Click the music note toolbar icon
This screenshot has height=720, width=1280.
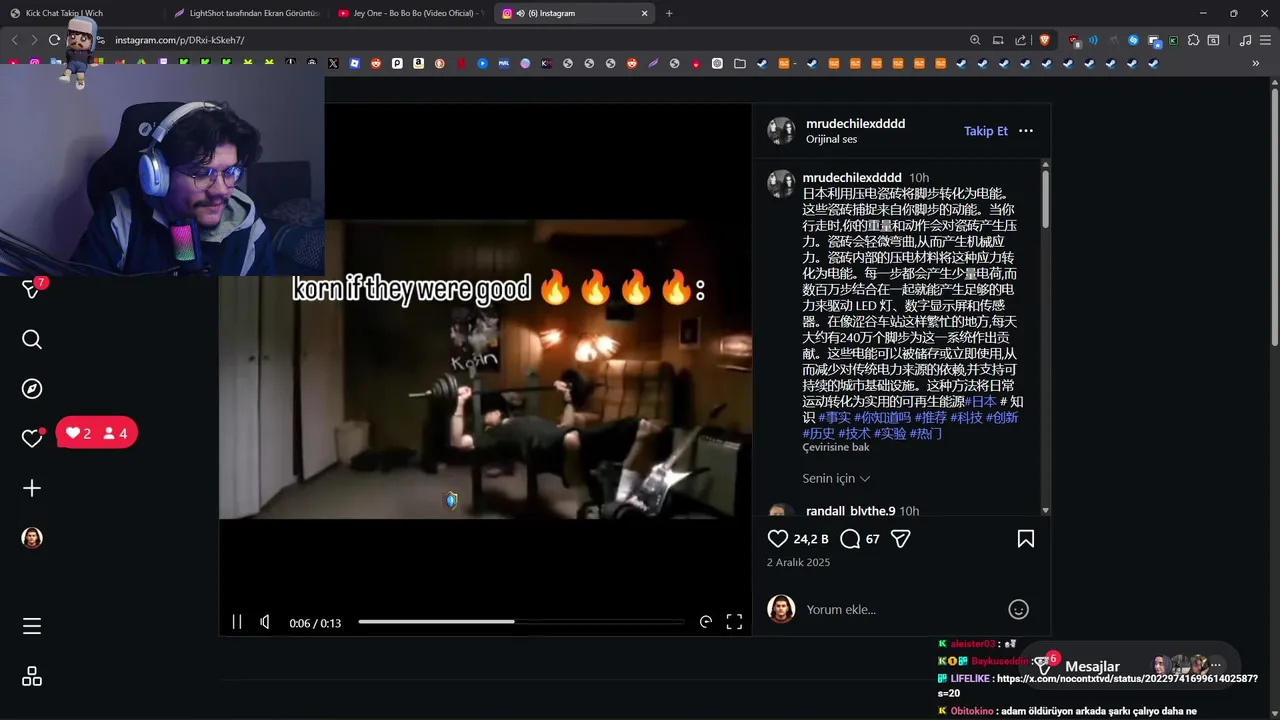coord(1245,40)
